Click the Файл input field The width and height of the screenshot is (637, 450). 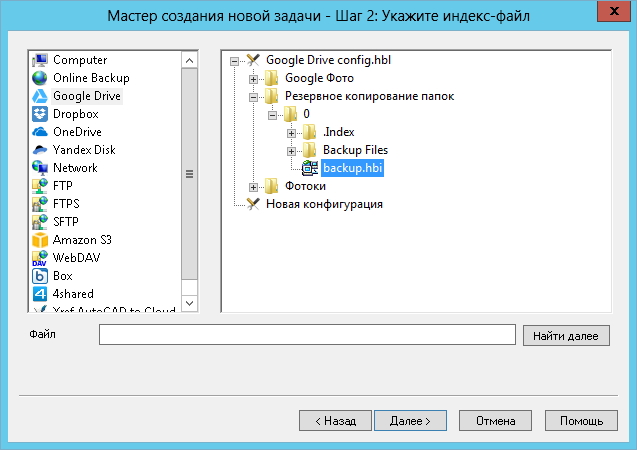(x=308, y=335)
